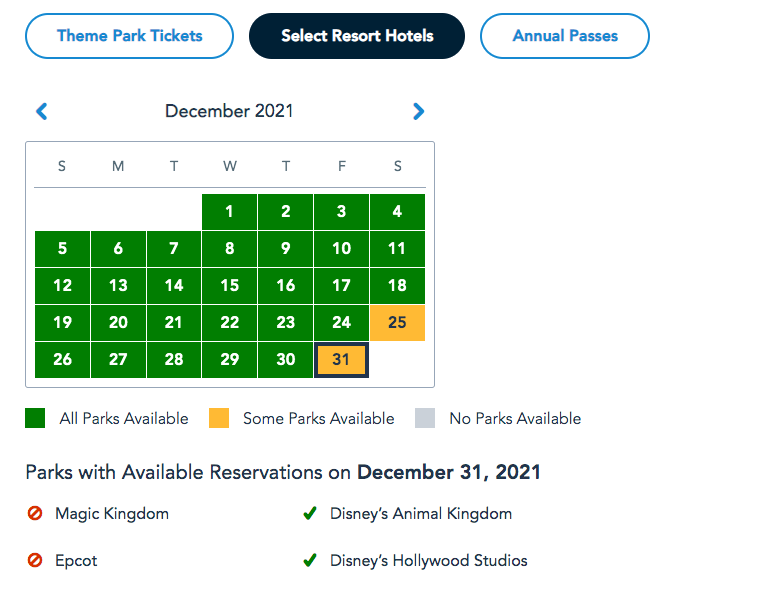Viewport: 761px width, 589px height.
Task: Click green checkmark beside Disney's Animal Kingdom
Action: click(310, 514)
